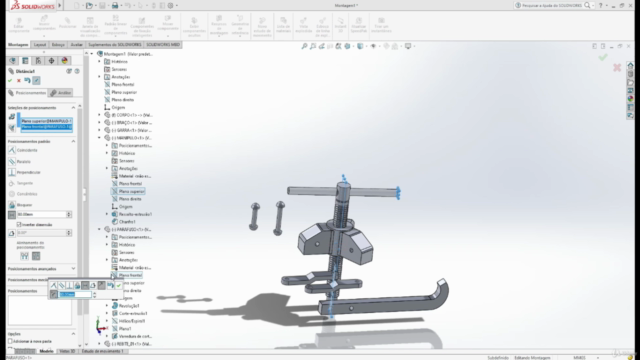Choose the Concêntrico mate type
This screenshot has height=360, width=640.
pyautogui.click(x=23, y=194)
